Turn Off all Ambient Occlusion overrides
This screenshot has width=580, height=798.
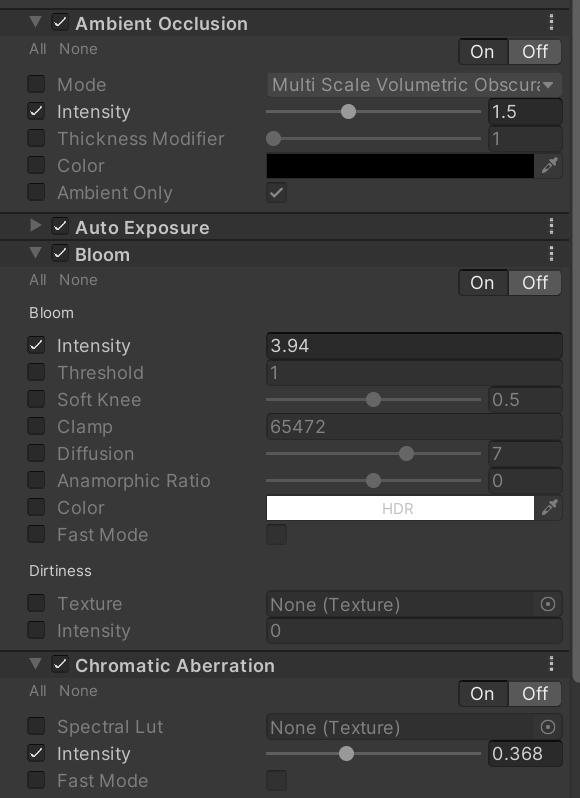(535, 51)
